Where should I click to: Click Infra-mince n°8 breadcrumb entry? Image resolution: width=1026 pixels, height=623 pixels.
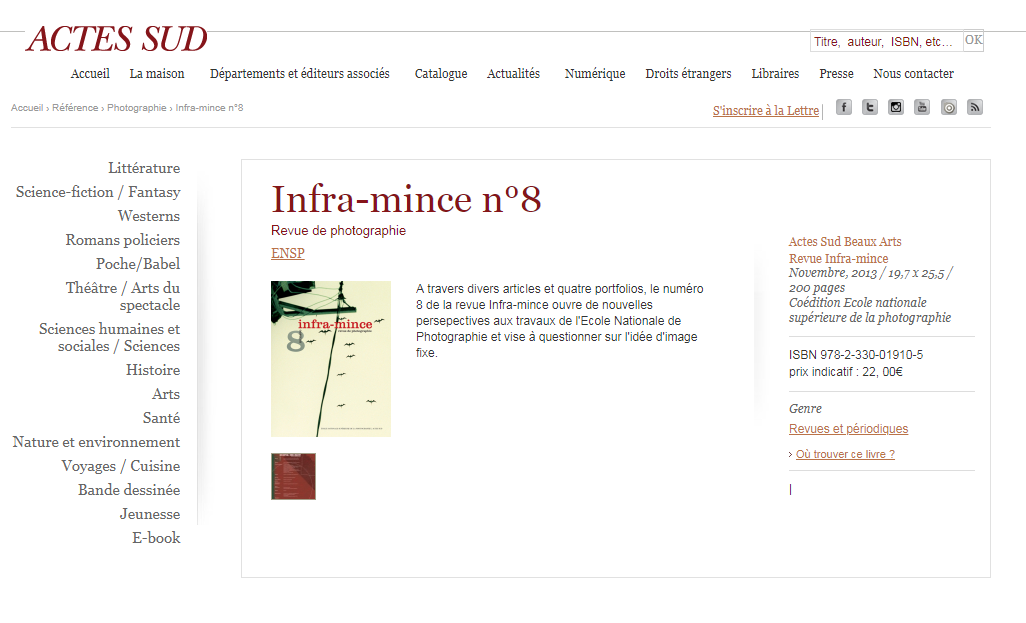[209, 108]
